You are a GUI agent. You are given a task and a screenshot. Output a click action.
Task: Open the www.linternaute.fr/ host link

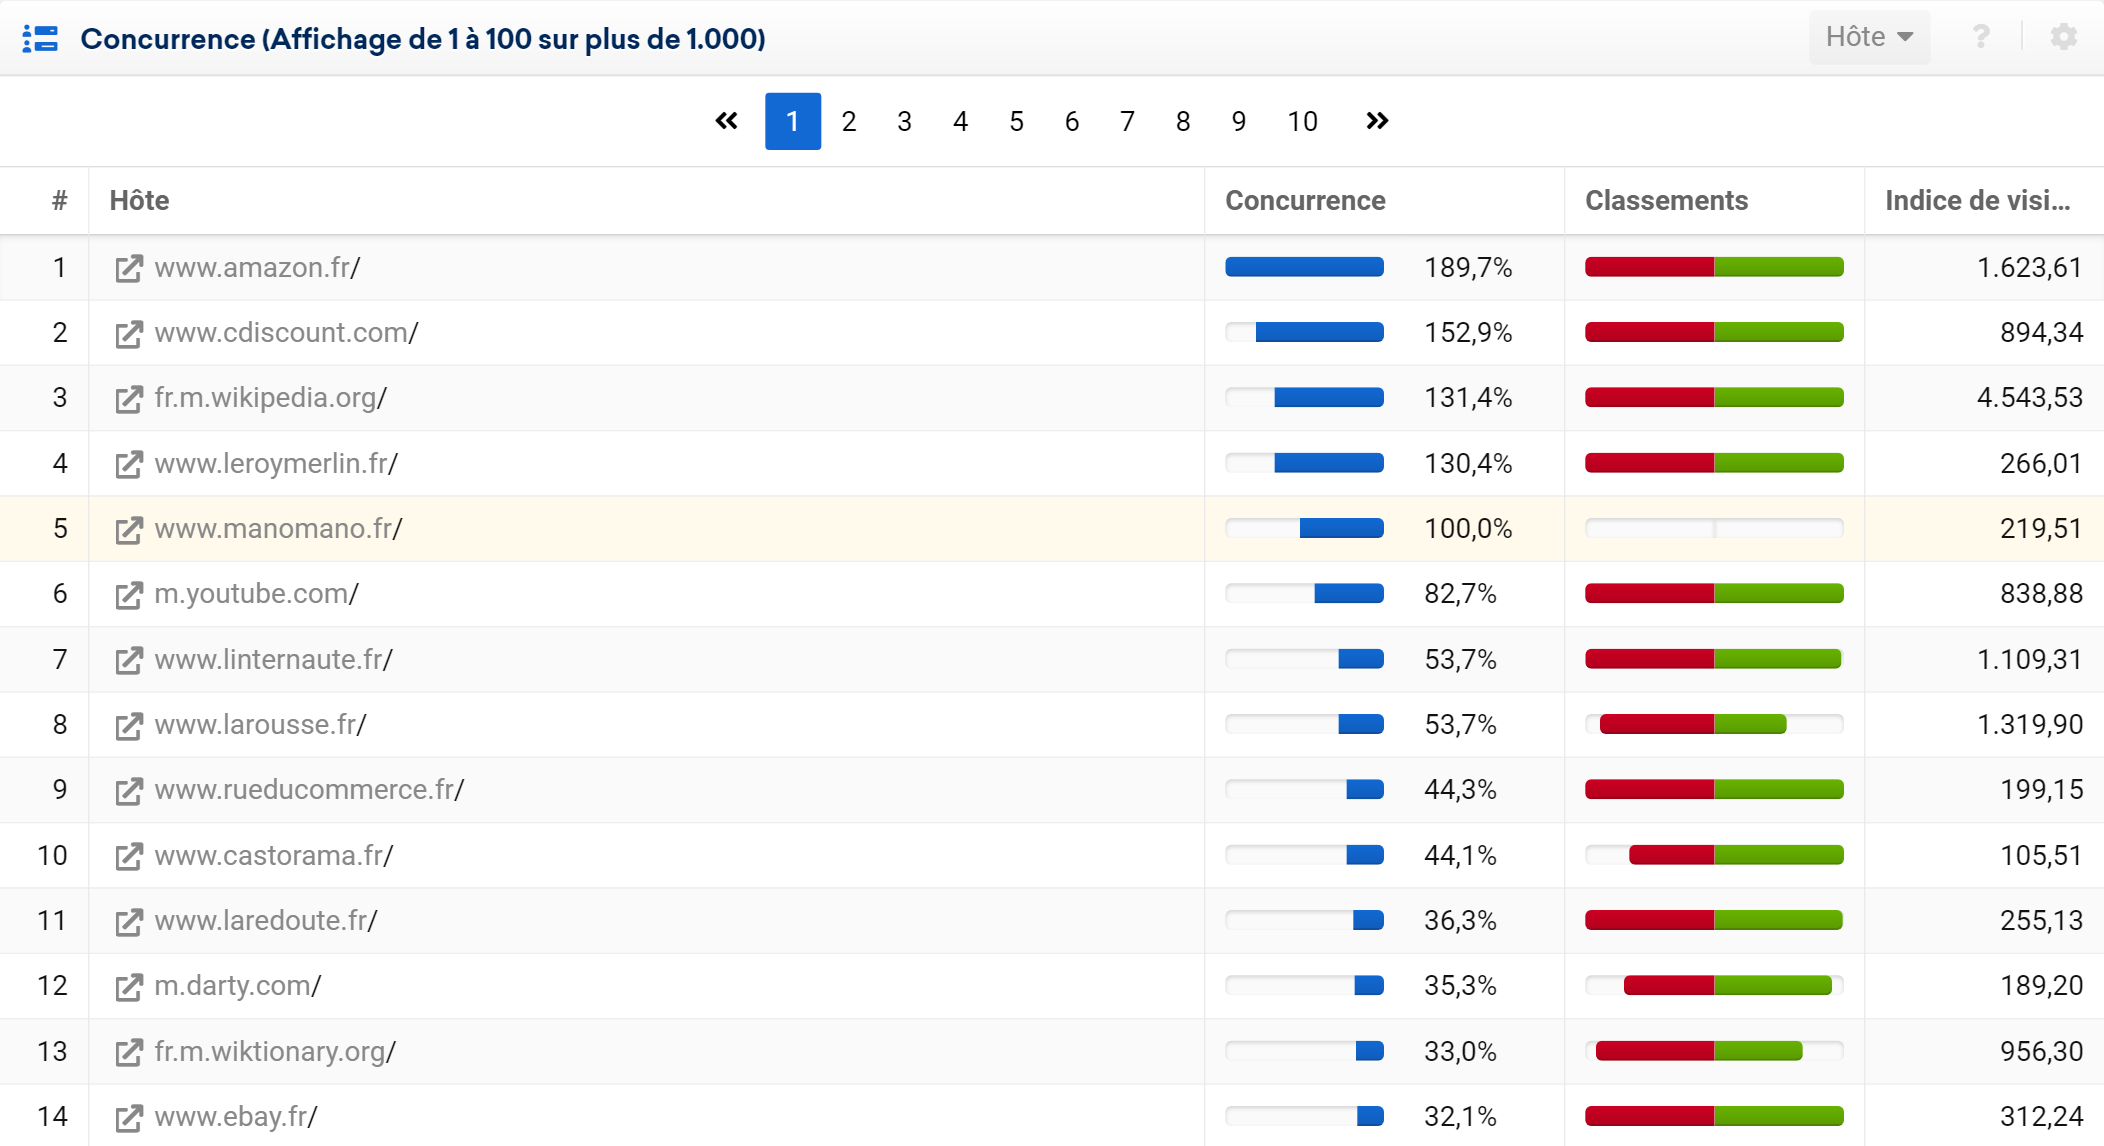tap(274, 660)
